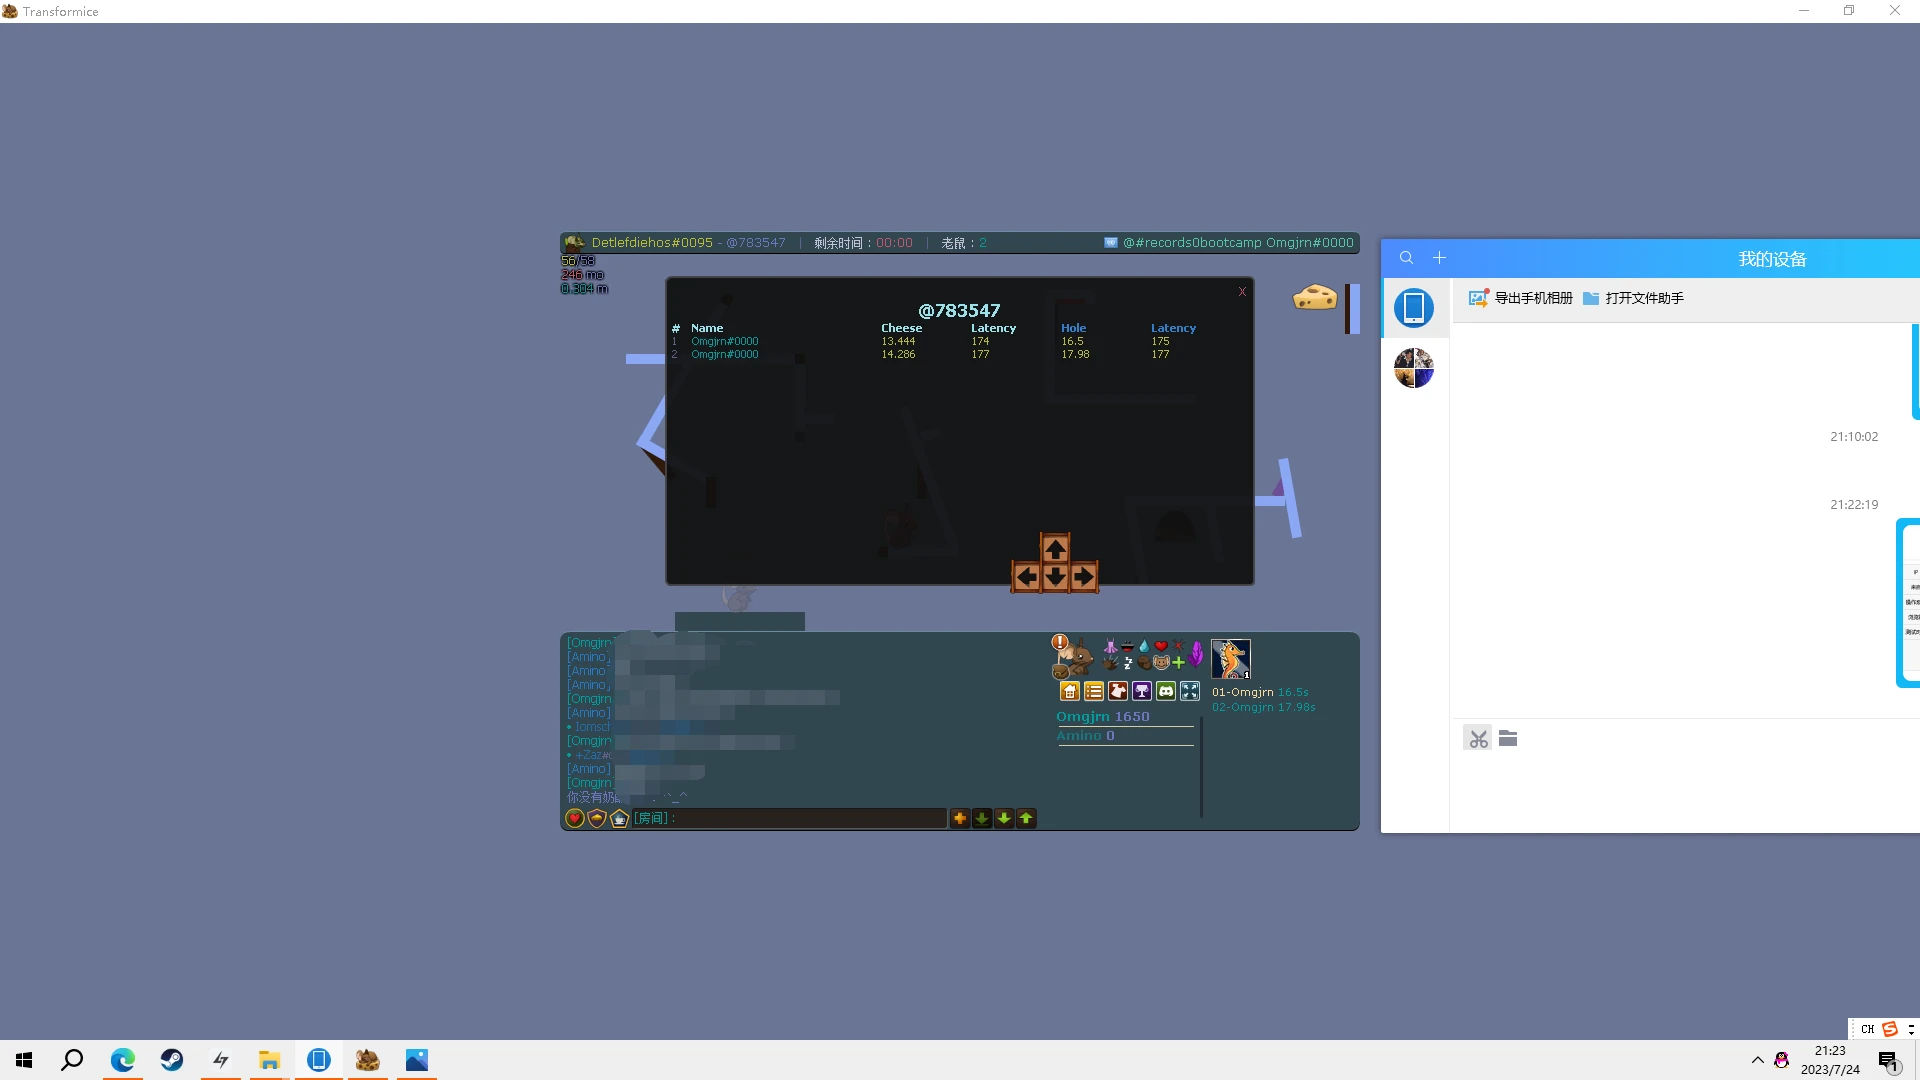Click the left arrow key button

tap(1026, 577)
